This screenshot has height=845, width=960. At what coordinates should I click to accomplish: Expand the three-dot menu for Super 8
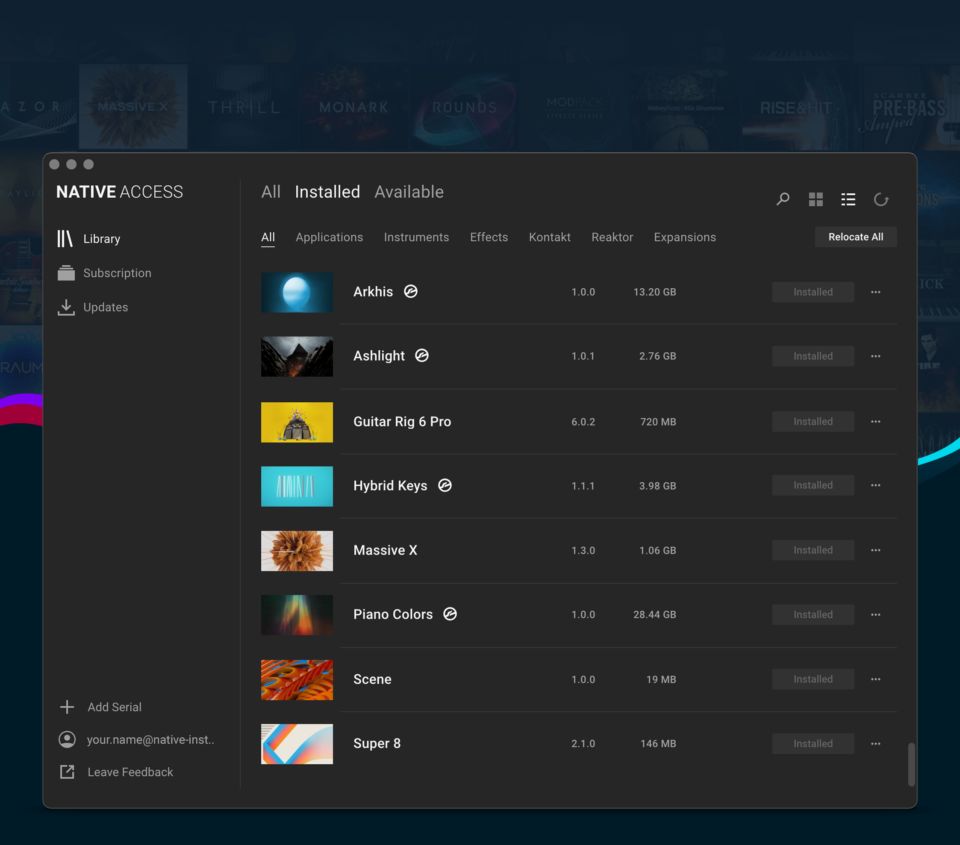[876, 744]
